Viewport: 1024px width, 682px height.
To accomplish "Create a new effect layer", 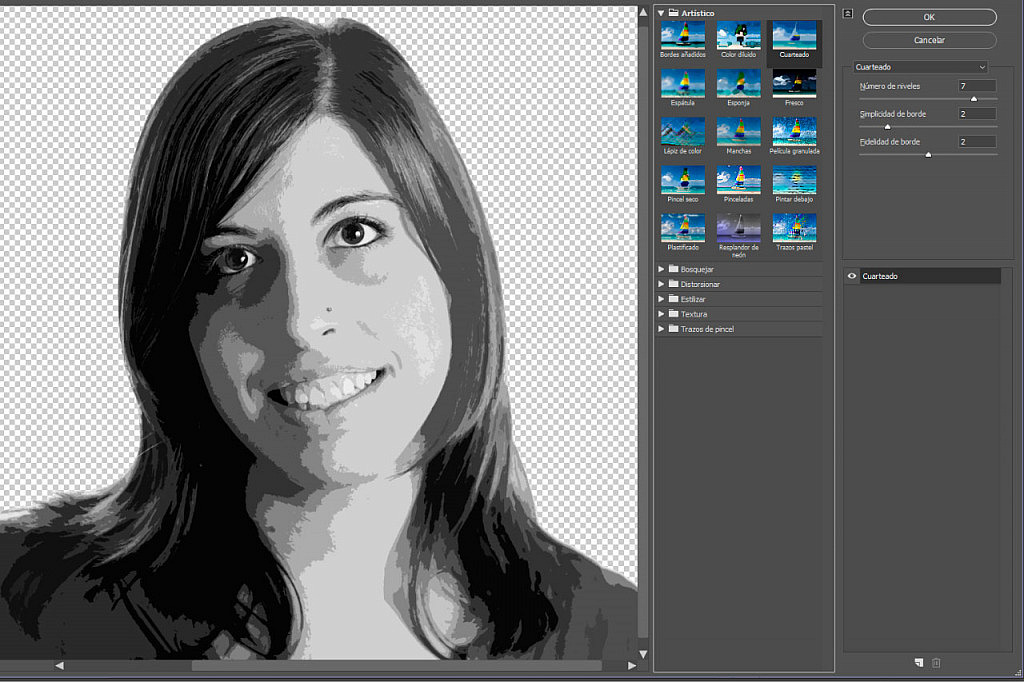I will 917,662.
